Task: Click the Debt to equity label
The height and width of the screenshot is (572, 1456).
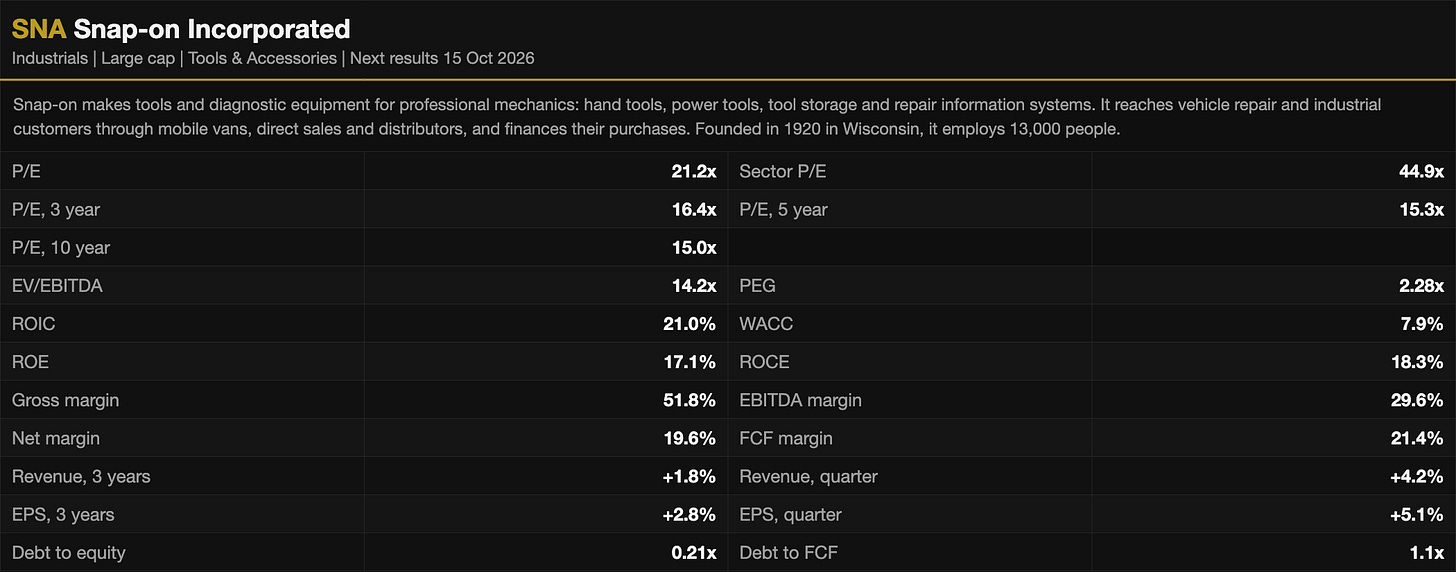Action: pos(69,552)
